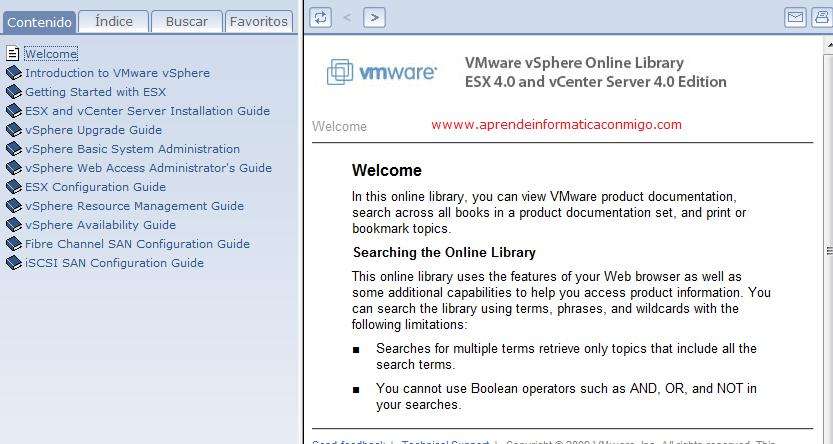Open iSCSI SAN Configuration Guide
Viewport: 833px width, 444px height.
click(x=114, y=263)
